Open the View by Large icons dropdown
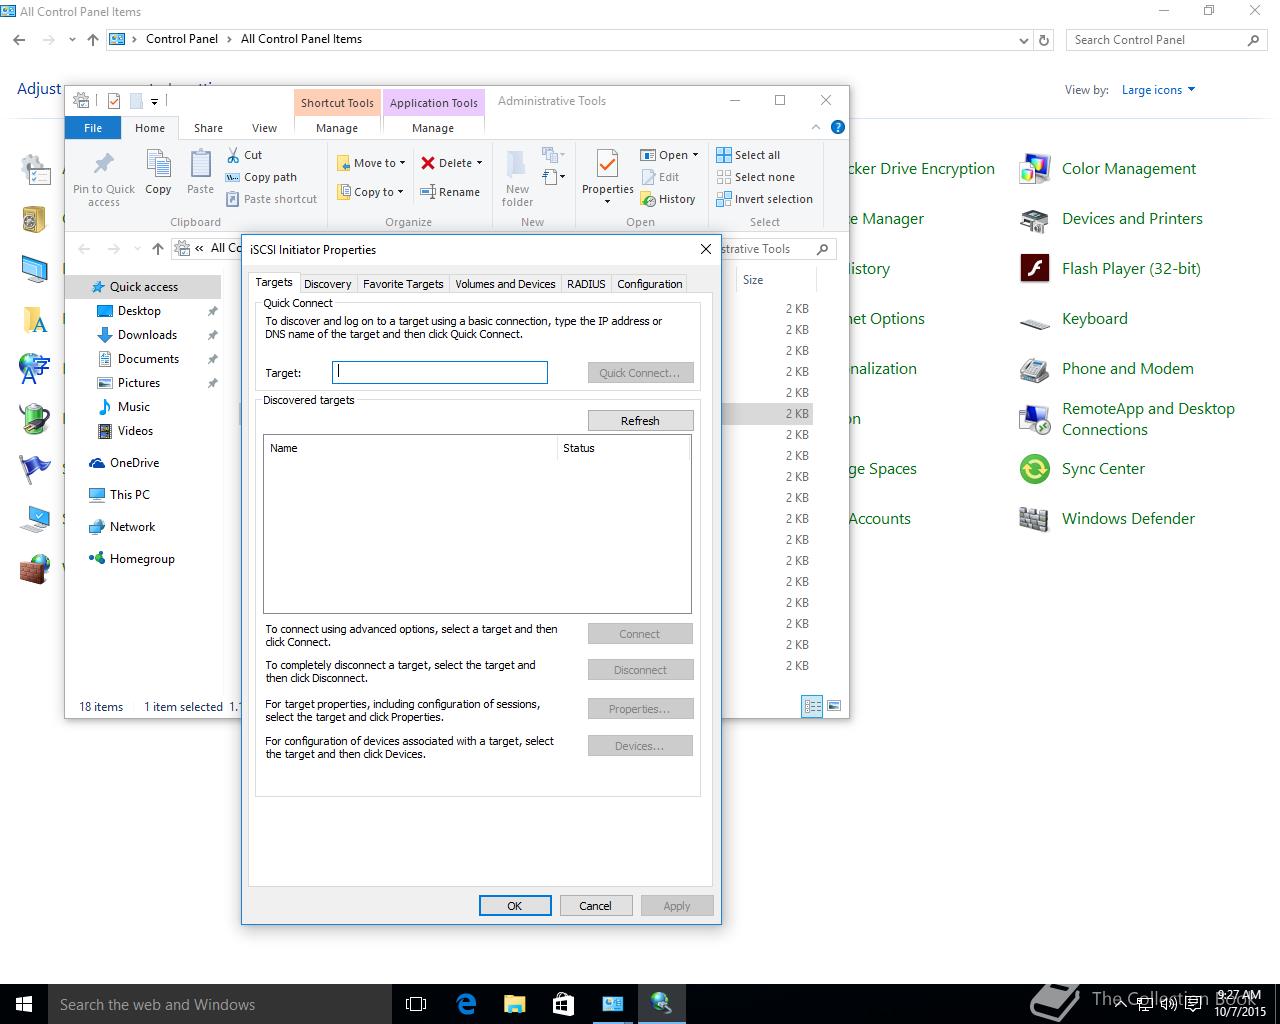The height and width of the screenshot is (1024, 1280). (x=1158, y=90)
